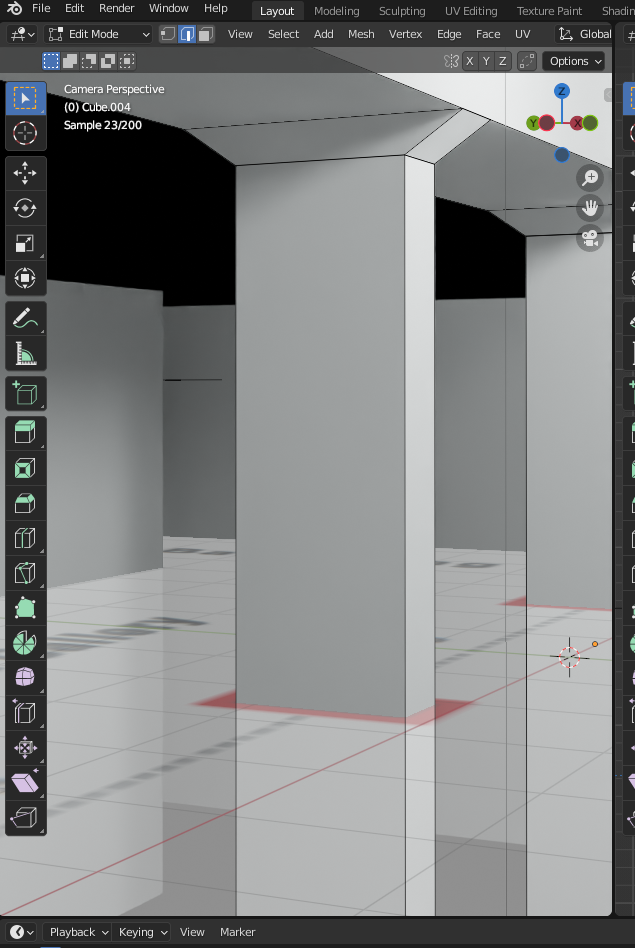This screenshot has height=948, width=635.
Task: Select the Measure tool
Action: [x=25, y=353]
